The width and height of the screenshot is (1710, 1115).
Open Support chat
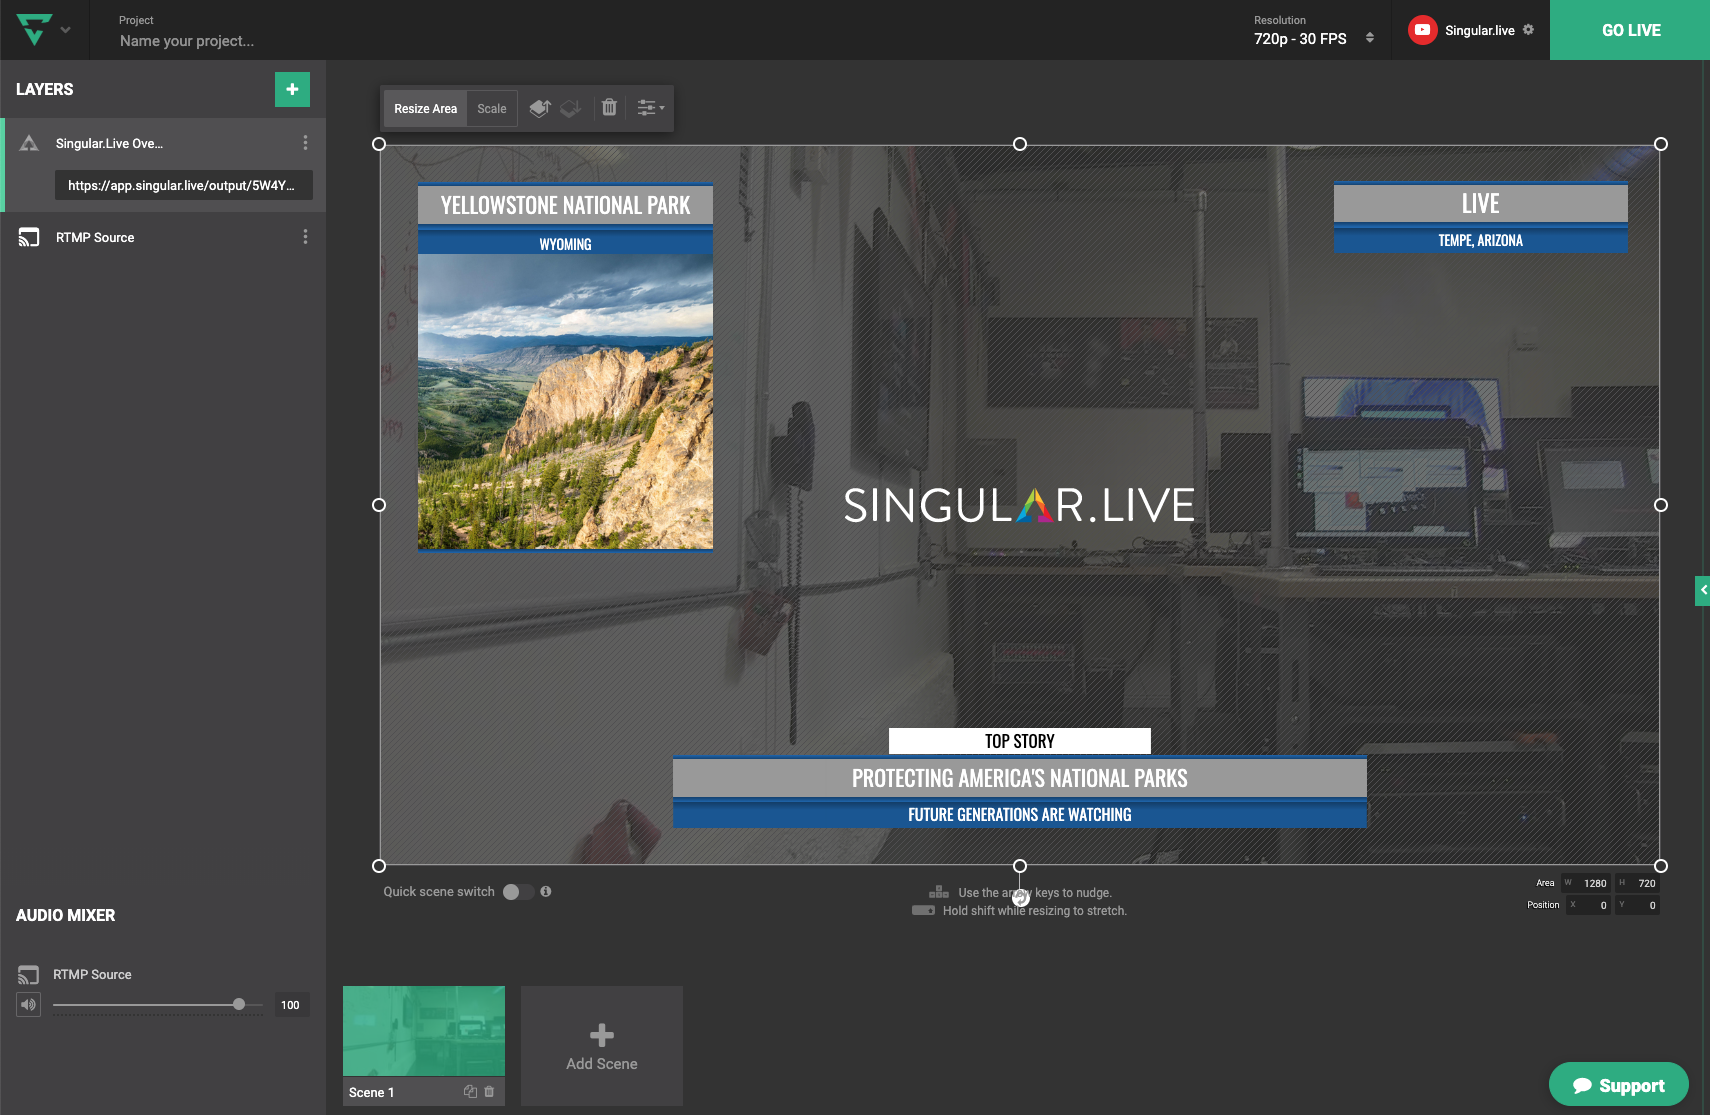[x=1618, y=1085]
